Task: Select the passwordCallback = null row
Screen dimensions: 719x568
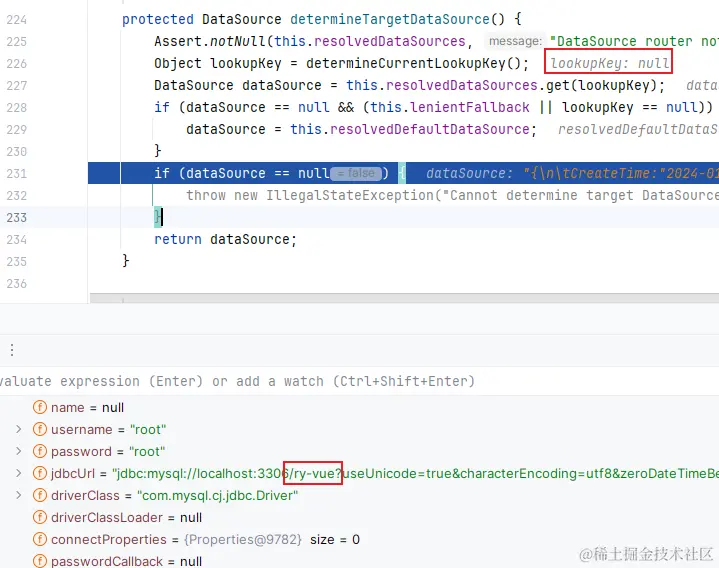Action: (360, 561)
